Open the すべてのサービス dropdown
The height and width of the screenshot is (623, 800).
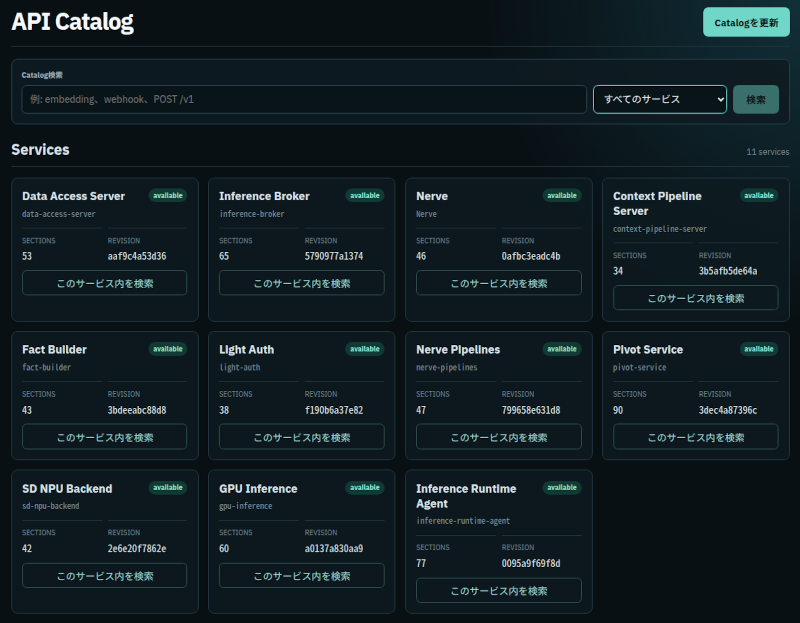[x=660, y=99]
